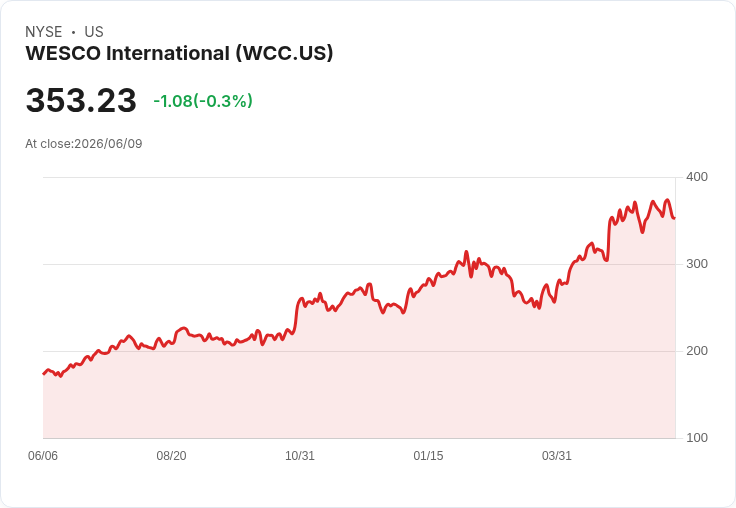Select the 08/20 date axis label
This screenshot has height=508, width=736.
(x=171, y=456)
